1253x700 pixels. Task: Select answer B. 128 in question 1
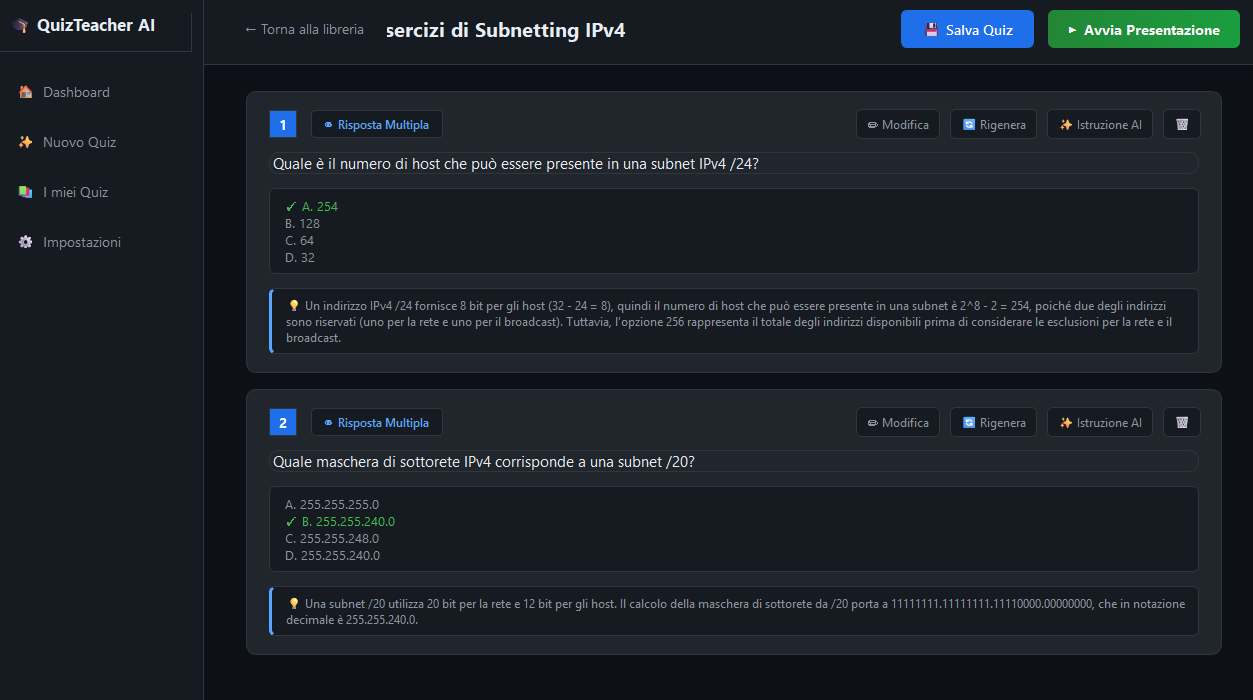tap(302, 224)
